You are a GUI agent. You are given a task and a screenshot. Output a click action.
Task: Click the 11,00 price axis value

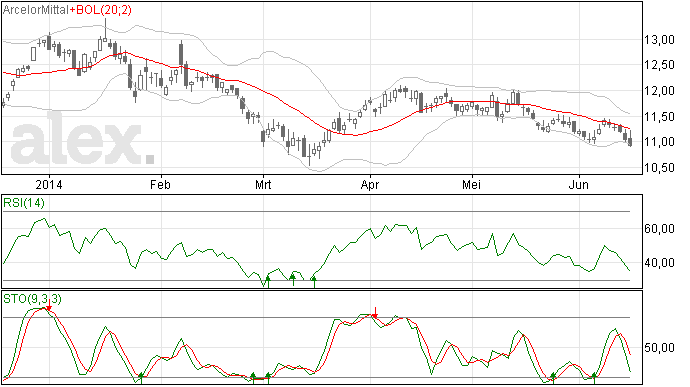pyautogui.click(x=660, y=142)
